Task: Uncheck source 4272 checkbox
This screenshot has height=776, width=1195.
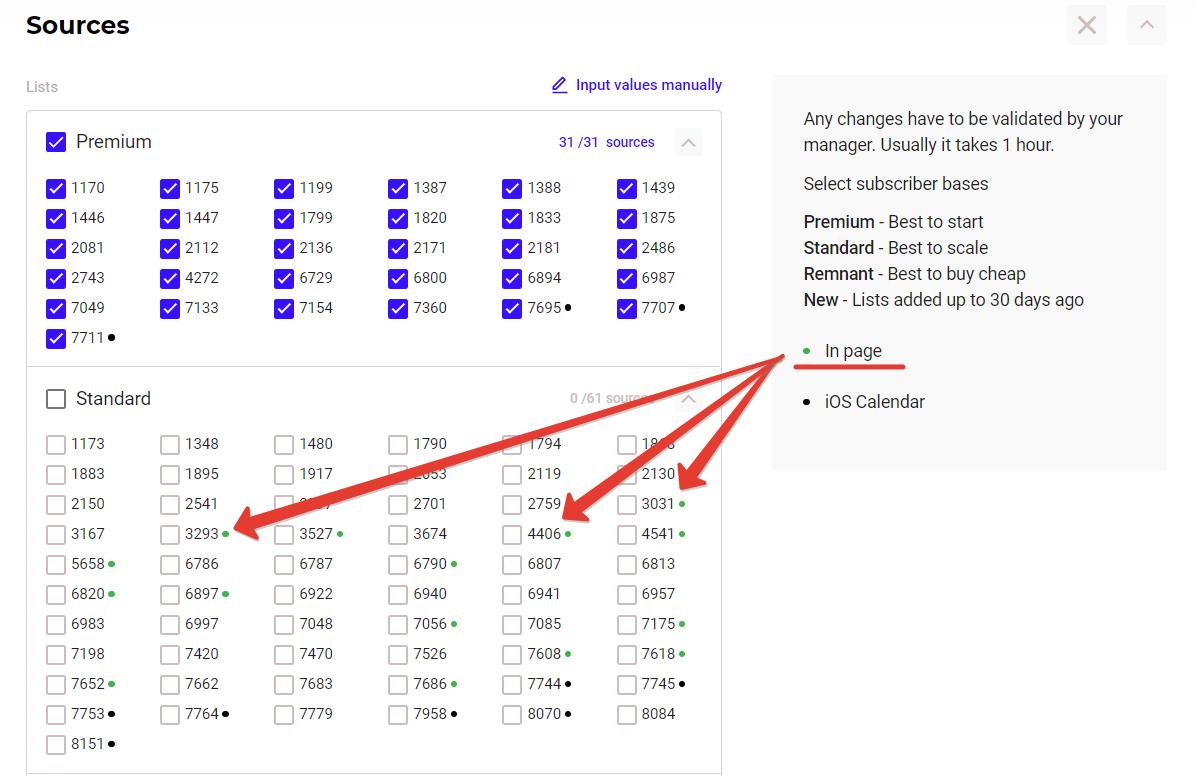Action: (x=170, y=278)
